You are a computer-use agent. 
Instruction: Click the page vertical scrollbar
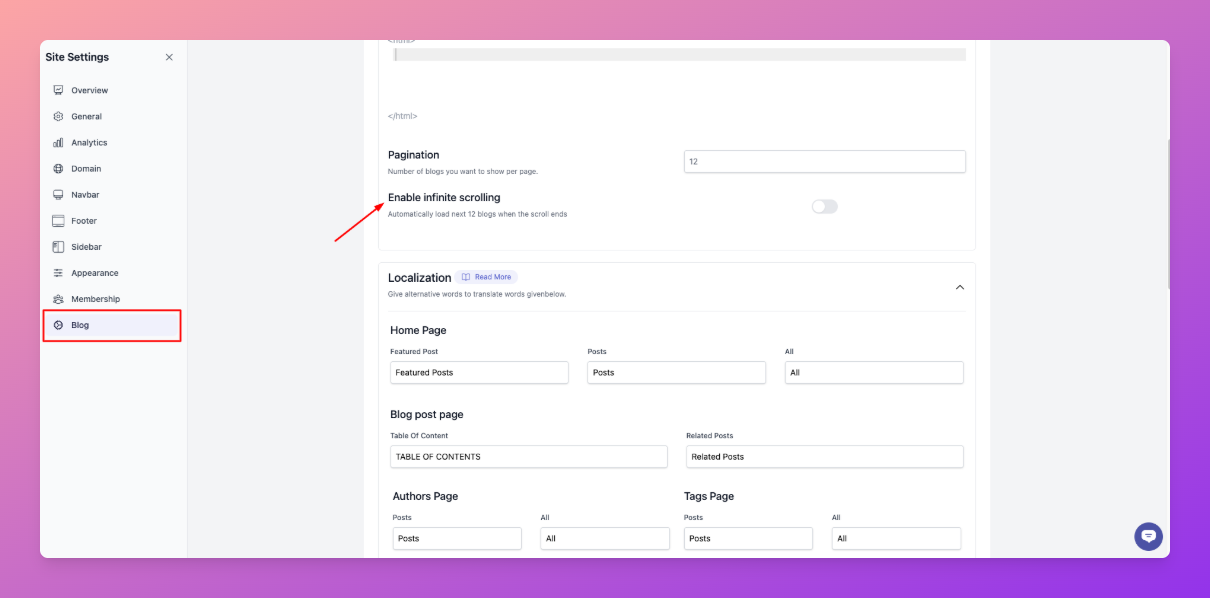(x=1166, y=210)
